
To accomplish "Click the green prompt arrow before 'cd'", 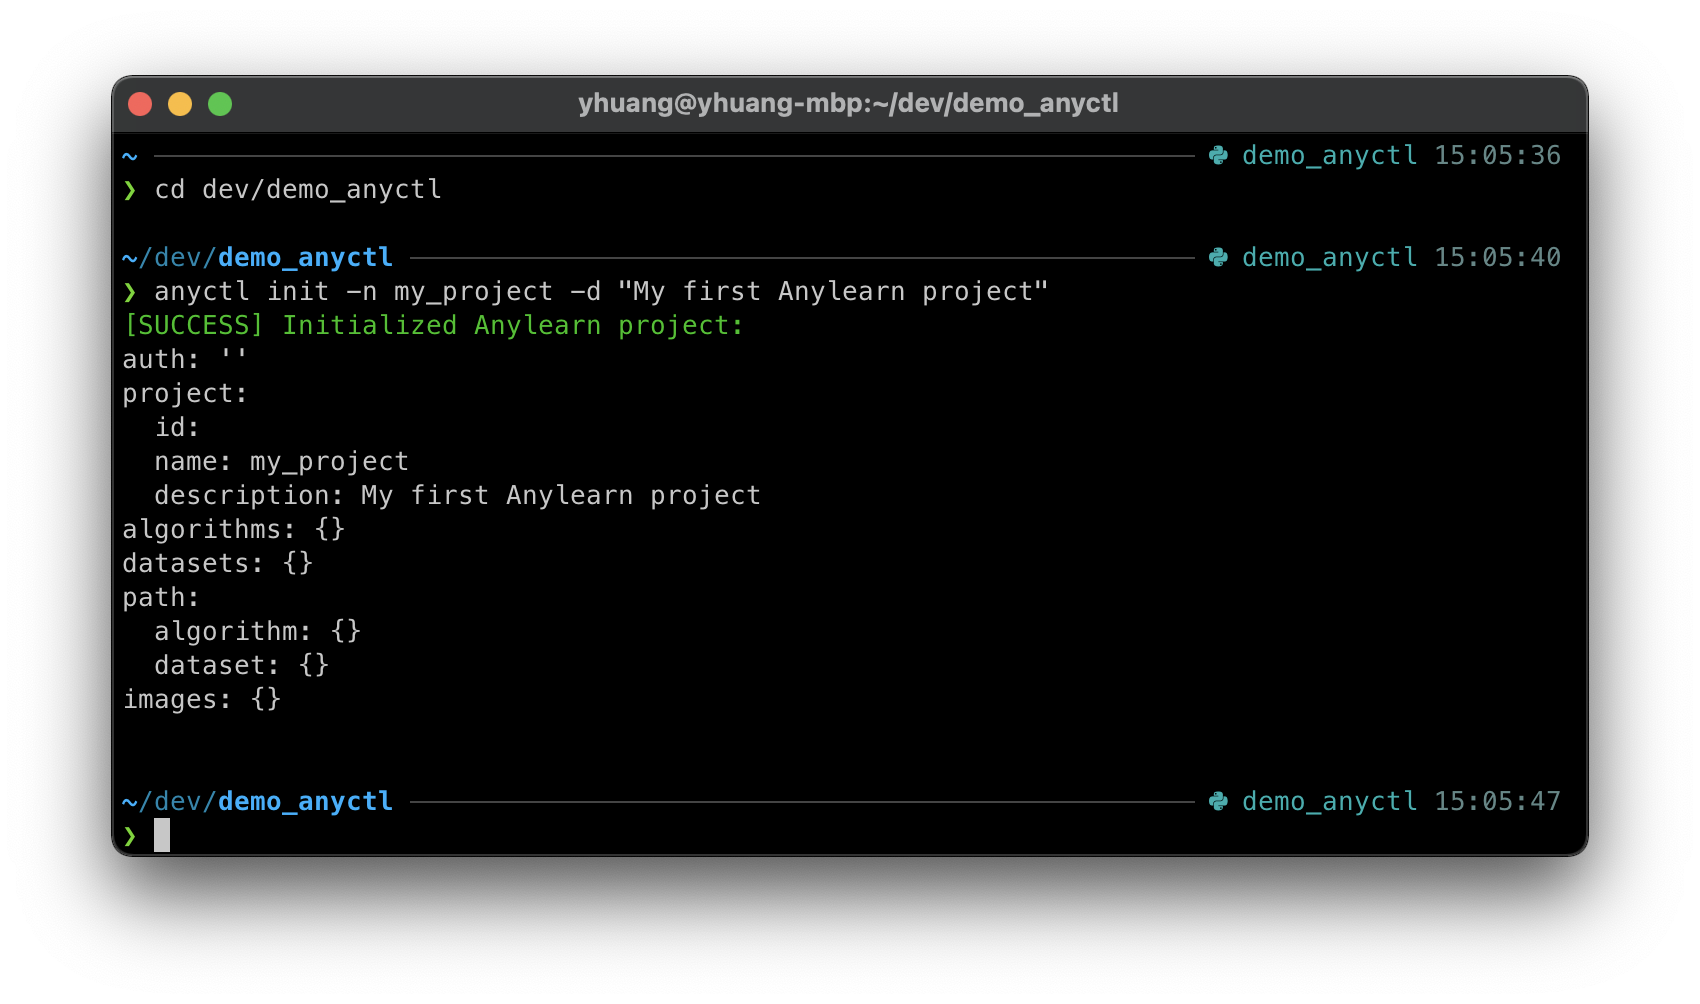I will pyautogui.click(x=130, y=190).
